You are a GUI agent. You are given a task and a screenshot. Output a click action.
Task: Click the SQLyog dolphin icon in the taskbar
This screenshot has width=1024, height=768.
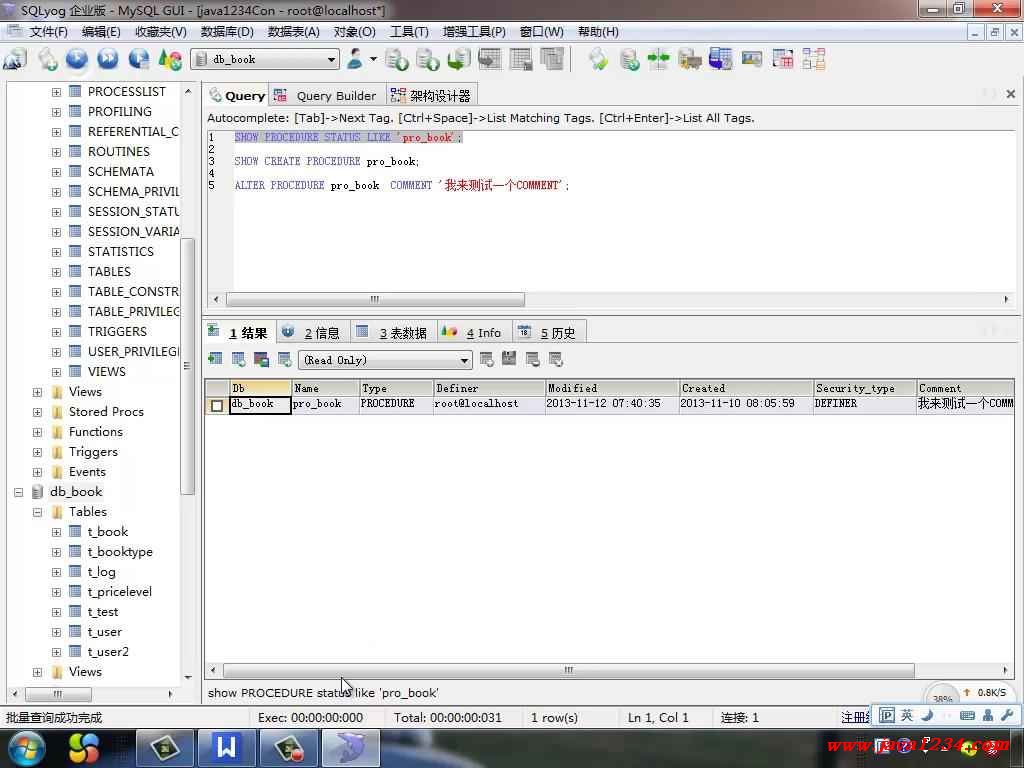click(x=351, y=748)
